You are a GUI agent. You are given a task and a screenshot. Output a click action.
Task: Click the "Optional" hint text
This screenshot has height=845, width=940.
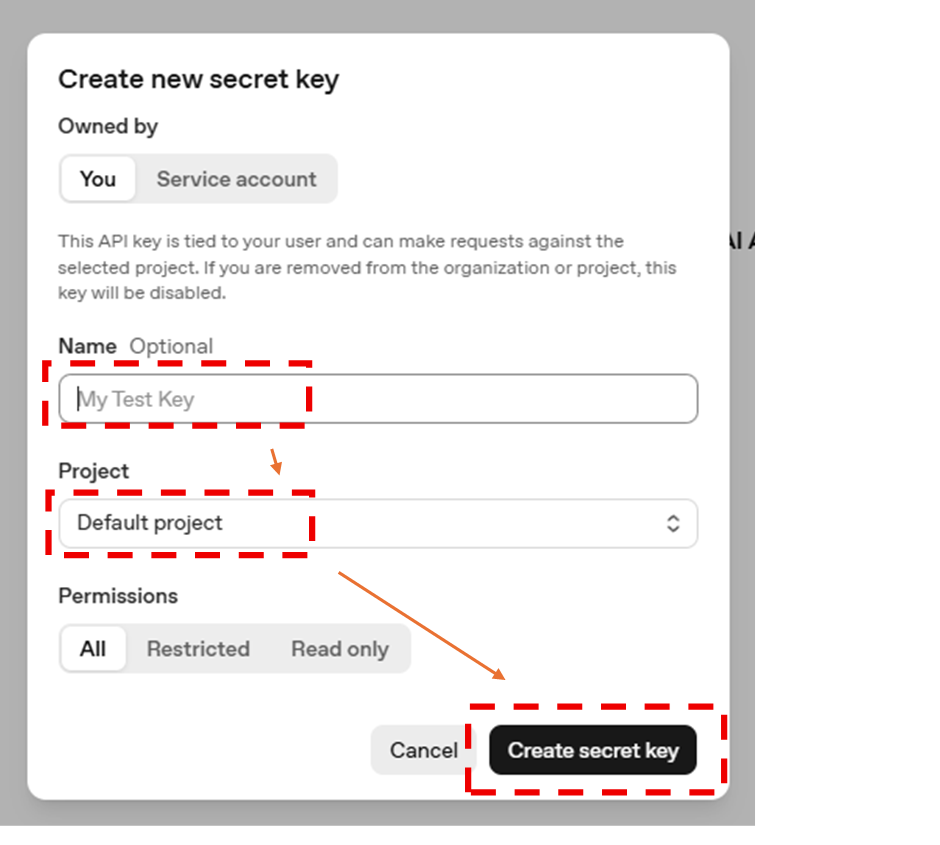point(171,346)
